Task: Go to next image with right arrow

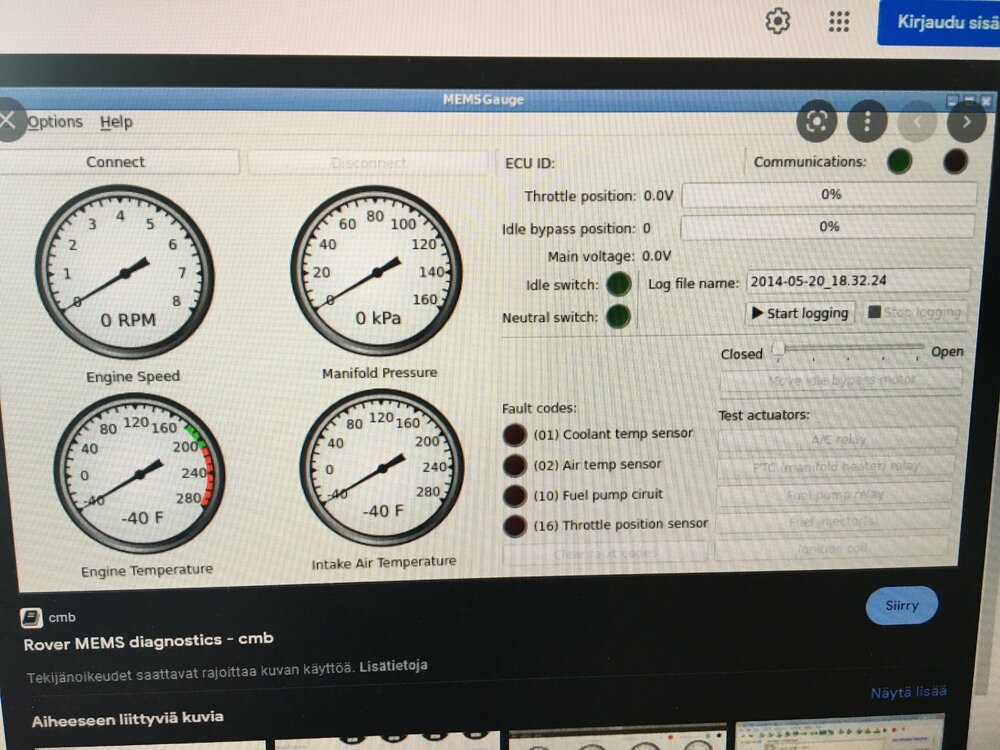Action: click(x=966, y=122)
